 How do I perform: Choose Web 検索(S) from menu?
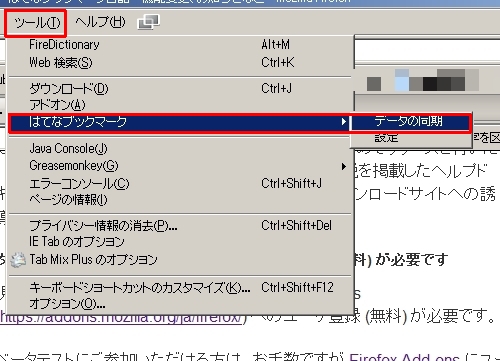coord(180,62)
